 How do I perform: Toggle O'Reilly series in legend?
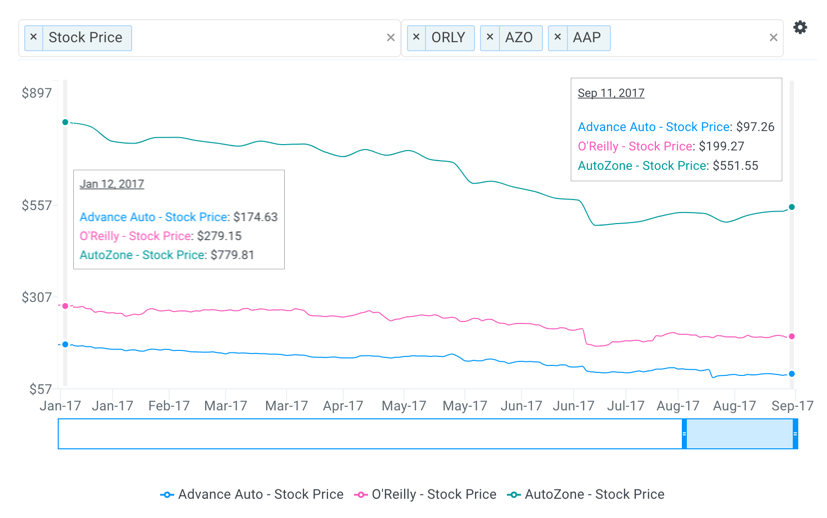click(426, 494)
